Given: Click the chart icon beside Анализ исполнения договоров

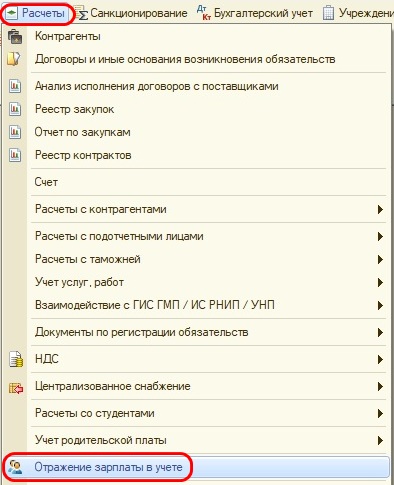Looking at the screenshot, I should pyautogui.click(x=15, y=86).
